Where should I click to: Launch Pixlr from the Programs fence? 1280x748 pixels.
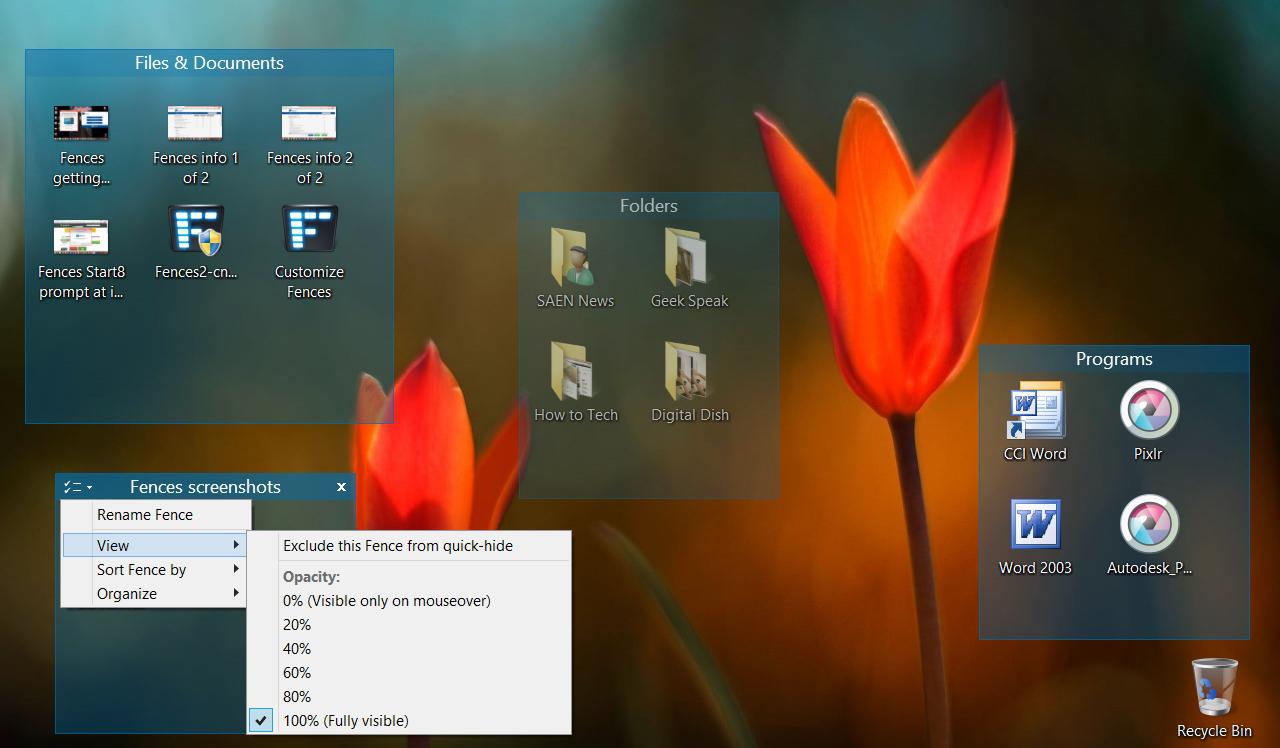(x=1148, y=410)
